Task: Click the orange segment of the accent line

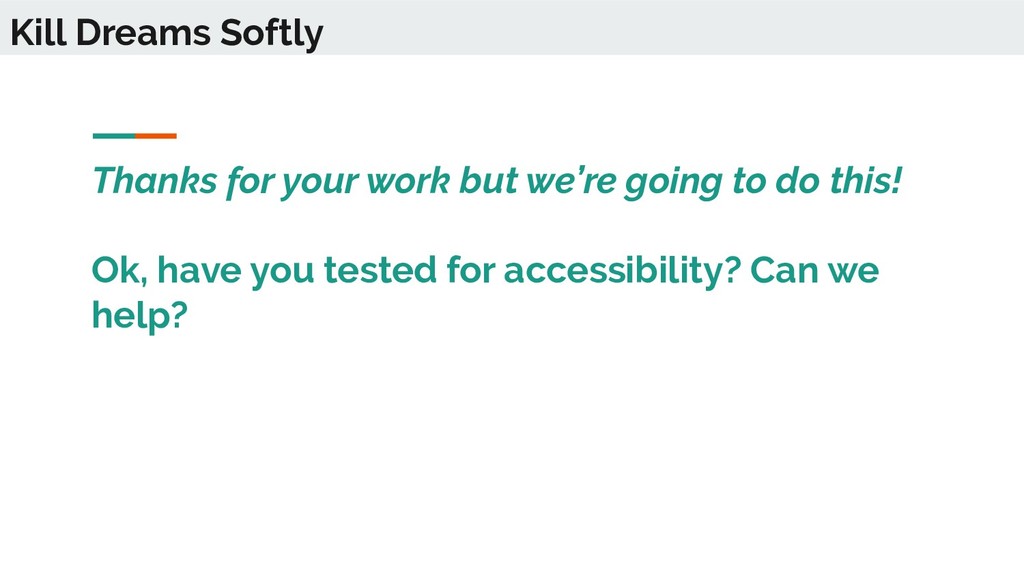Action: point(156,136)
